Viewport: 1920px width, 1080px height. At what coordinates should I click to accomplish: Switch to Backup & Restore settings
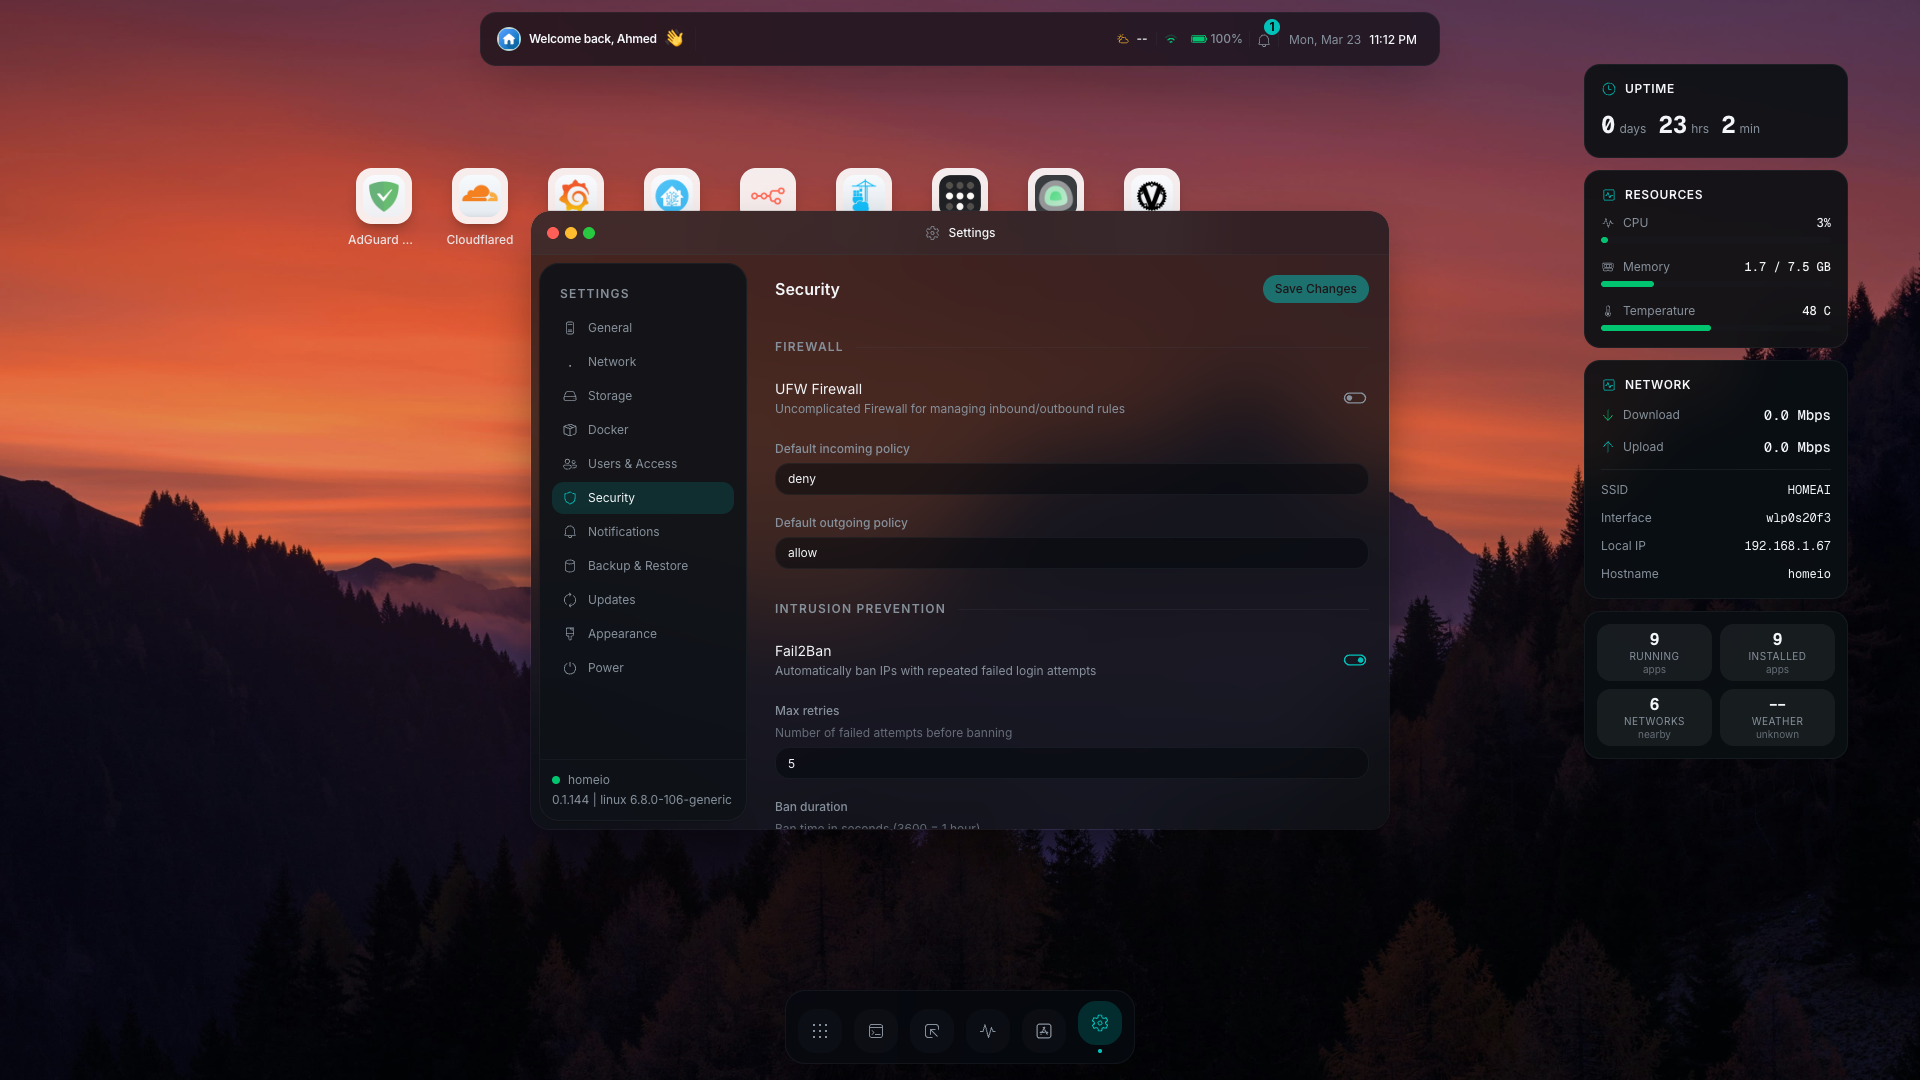(637, 565)
